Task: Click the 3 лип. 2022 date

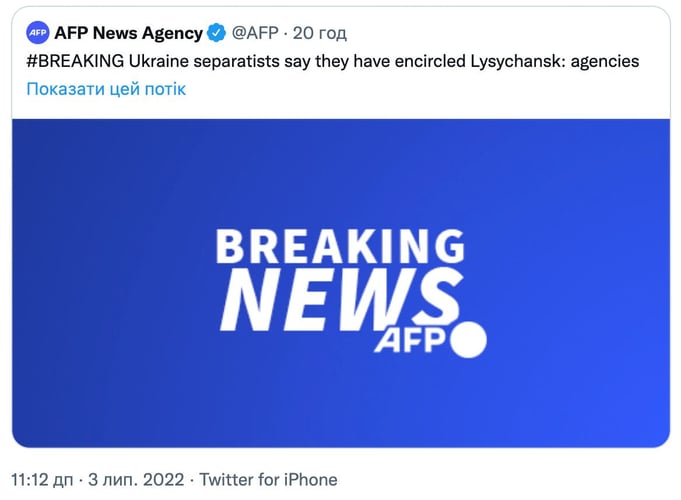Action: point(136,480)
